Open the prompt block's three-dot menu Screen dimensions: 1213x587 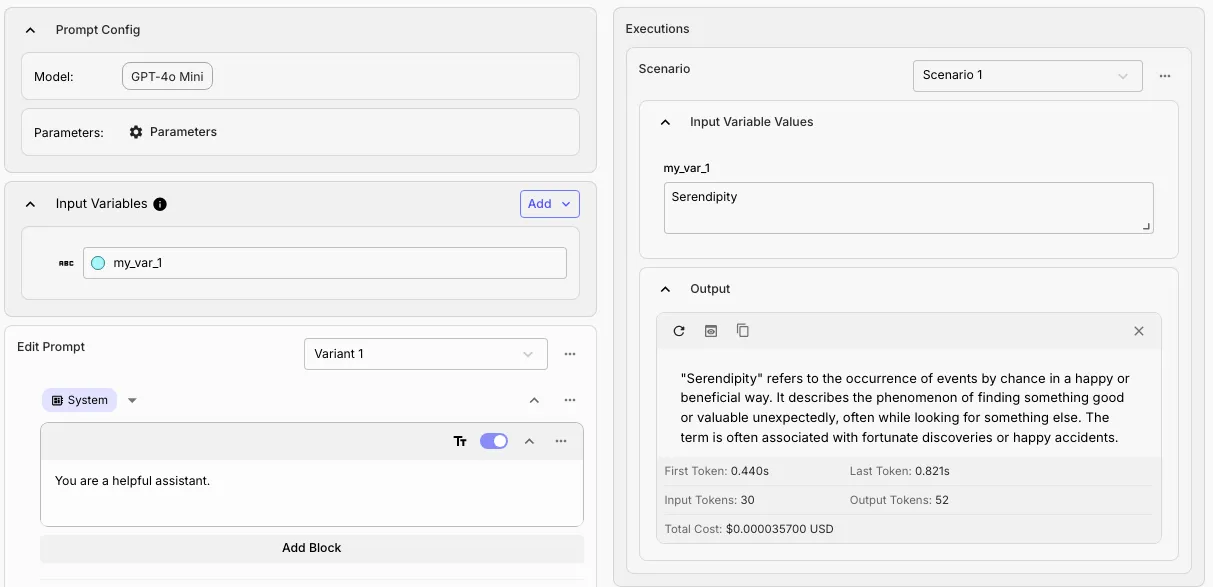[x=561, y=441]
